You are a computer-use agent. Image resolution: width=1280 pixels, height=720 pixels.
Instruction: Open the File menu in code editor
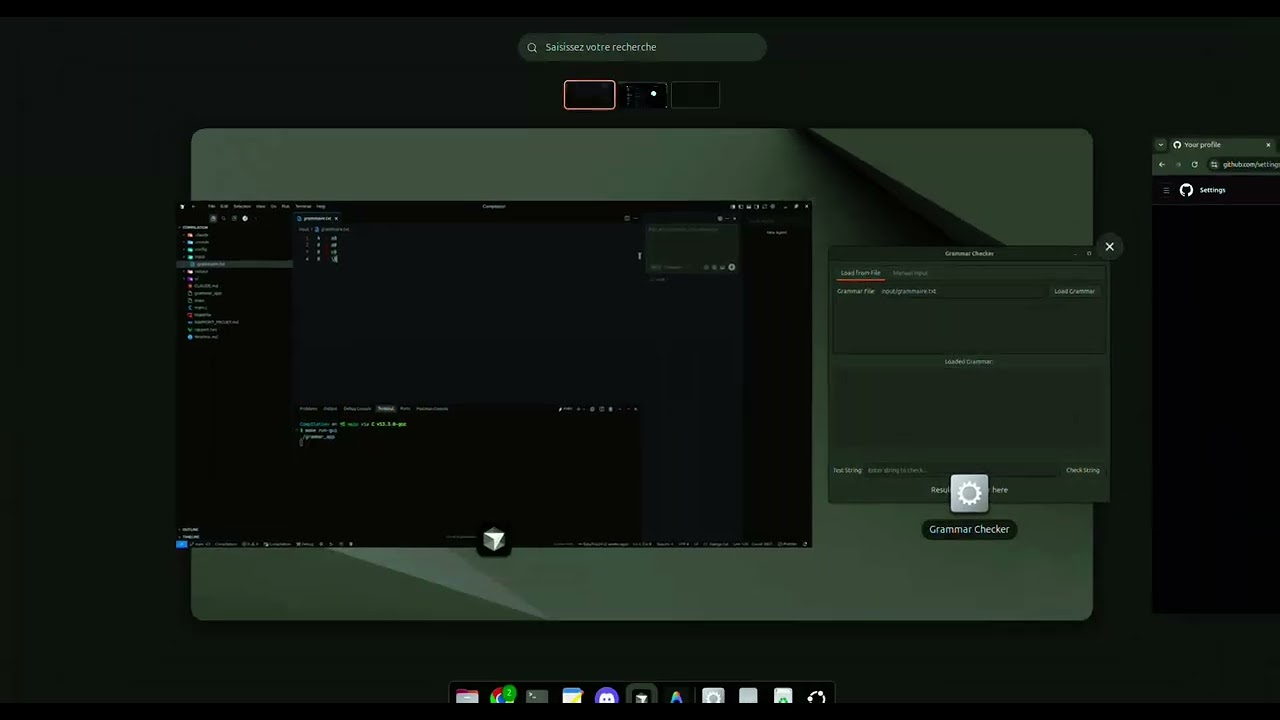pyautogui.click(x=211, y=206)
